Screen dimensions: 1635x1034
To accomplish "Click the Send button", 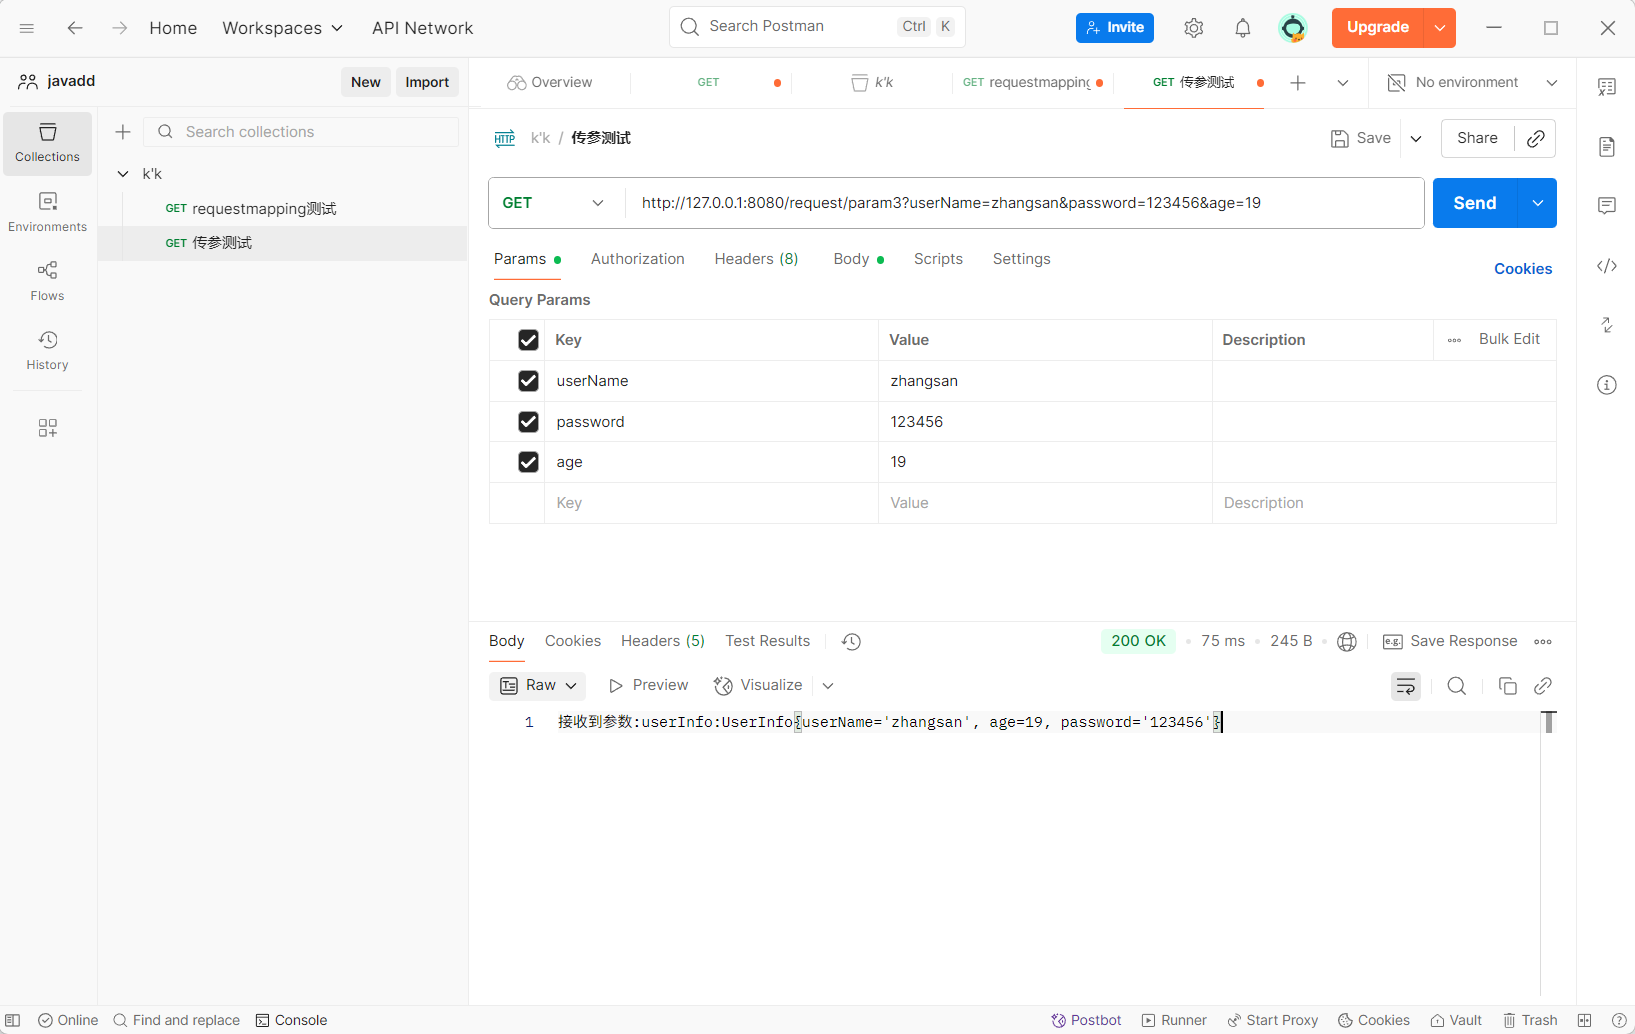I will tap(1475, 203).
